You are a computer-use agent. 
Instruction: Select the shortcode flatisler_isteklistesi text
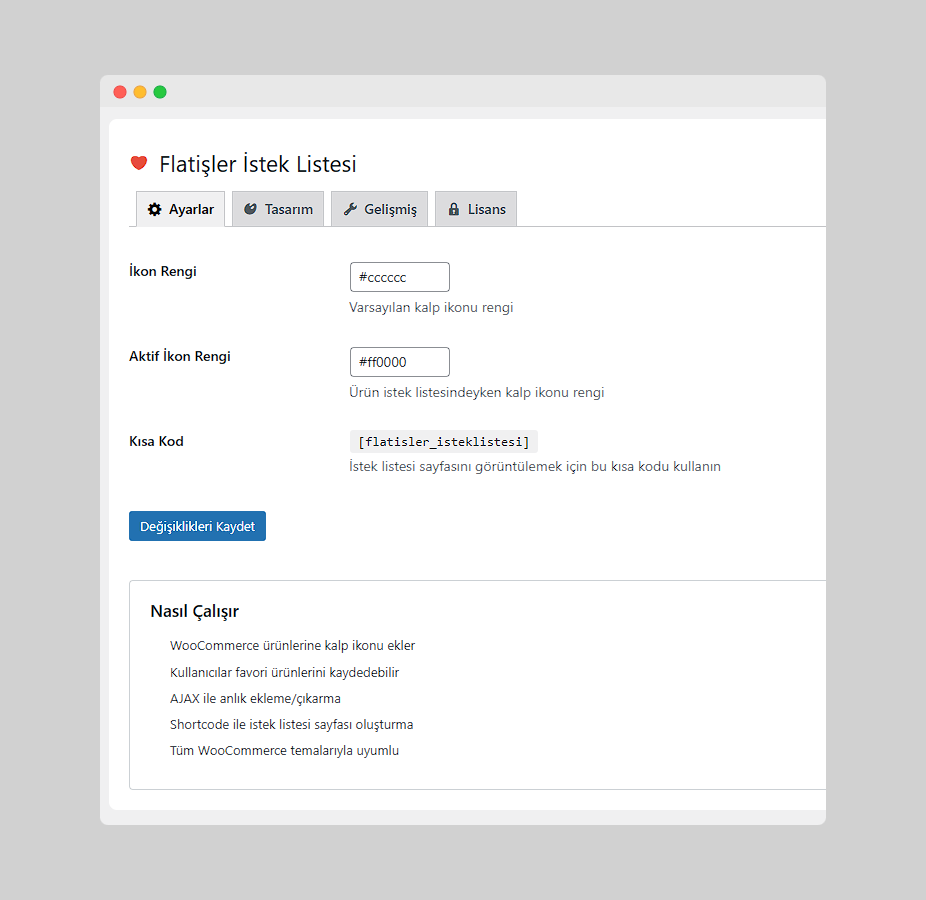pos(443,441)
